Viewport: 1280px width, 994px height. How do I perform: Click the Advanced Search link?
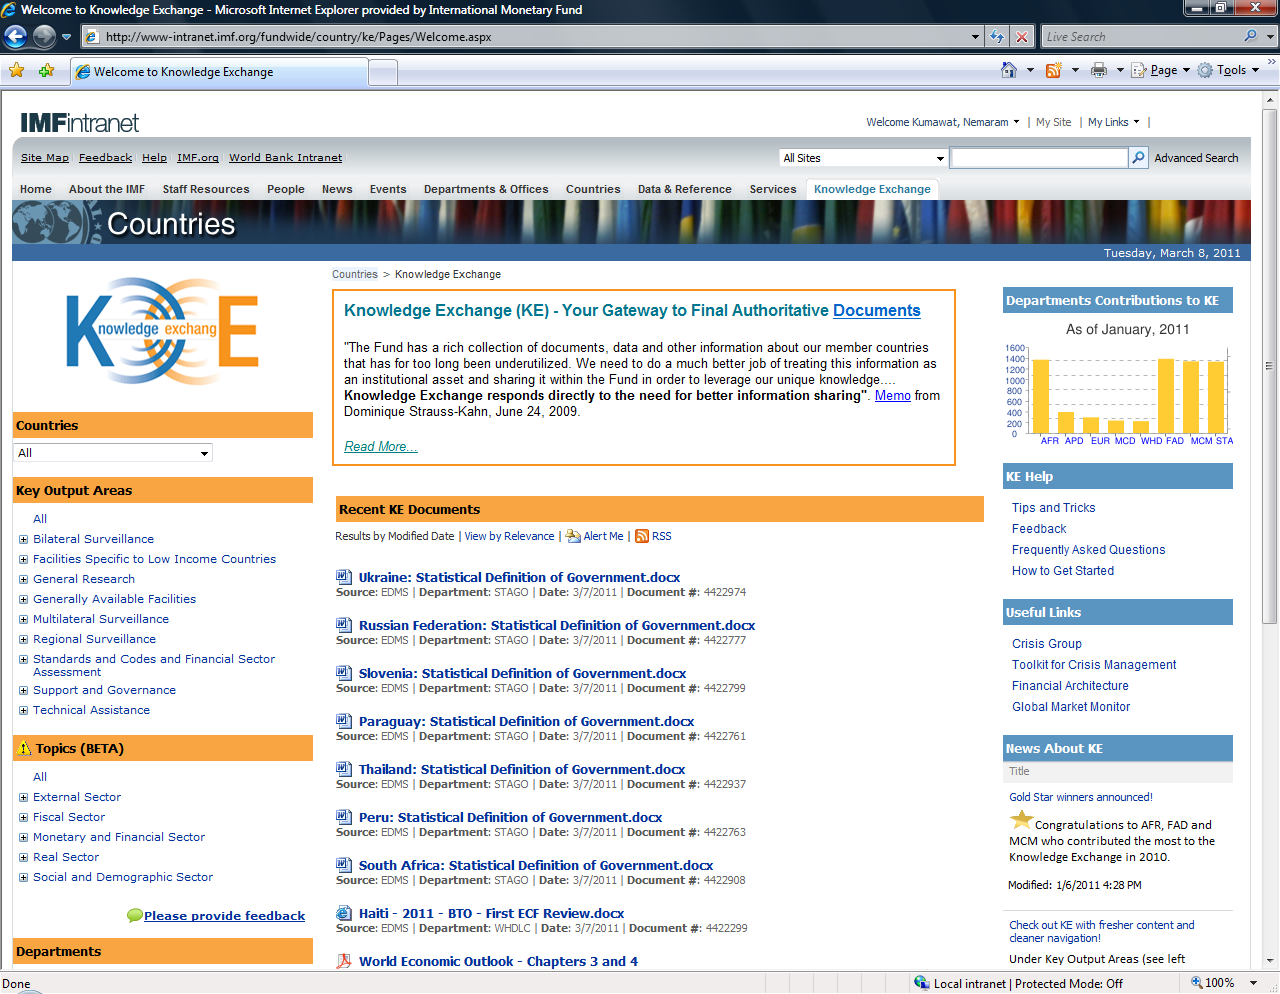click(x=1196, y=158)
